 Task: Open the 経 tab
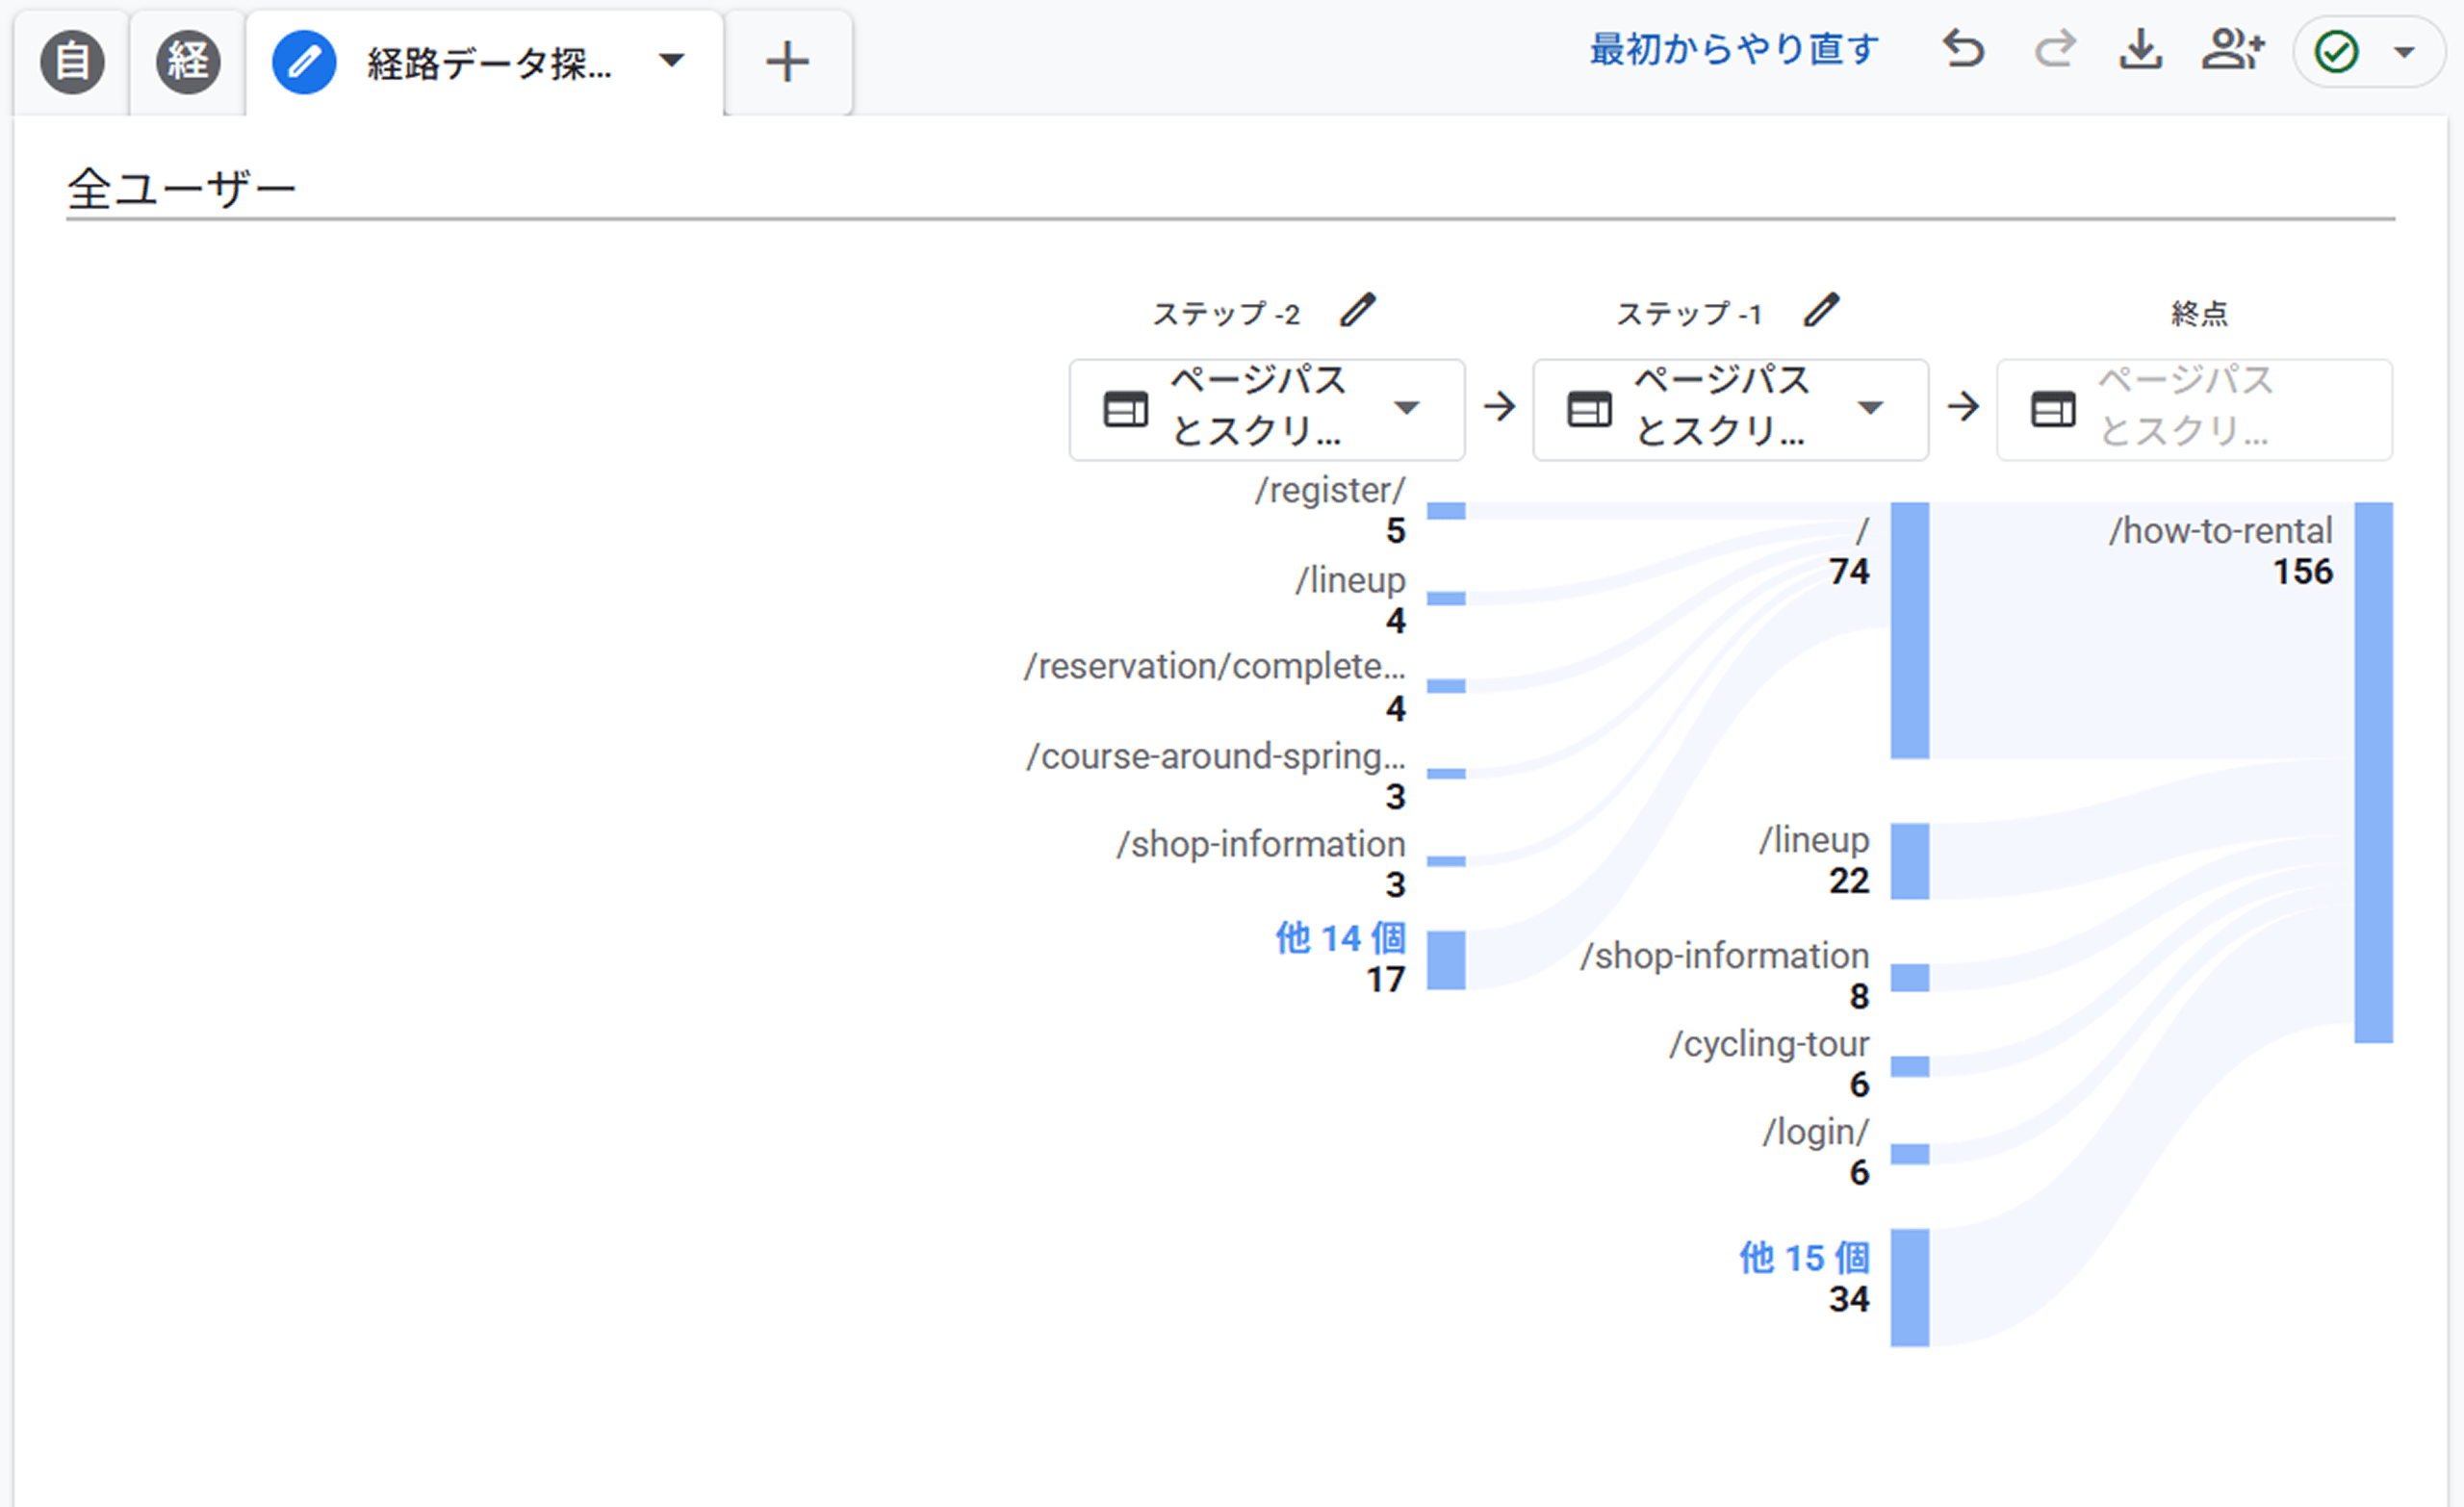pyautogui.click(x=188, y=62)
